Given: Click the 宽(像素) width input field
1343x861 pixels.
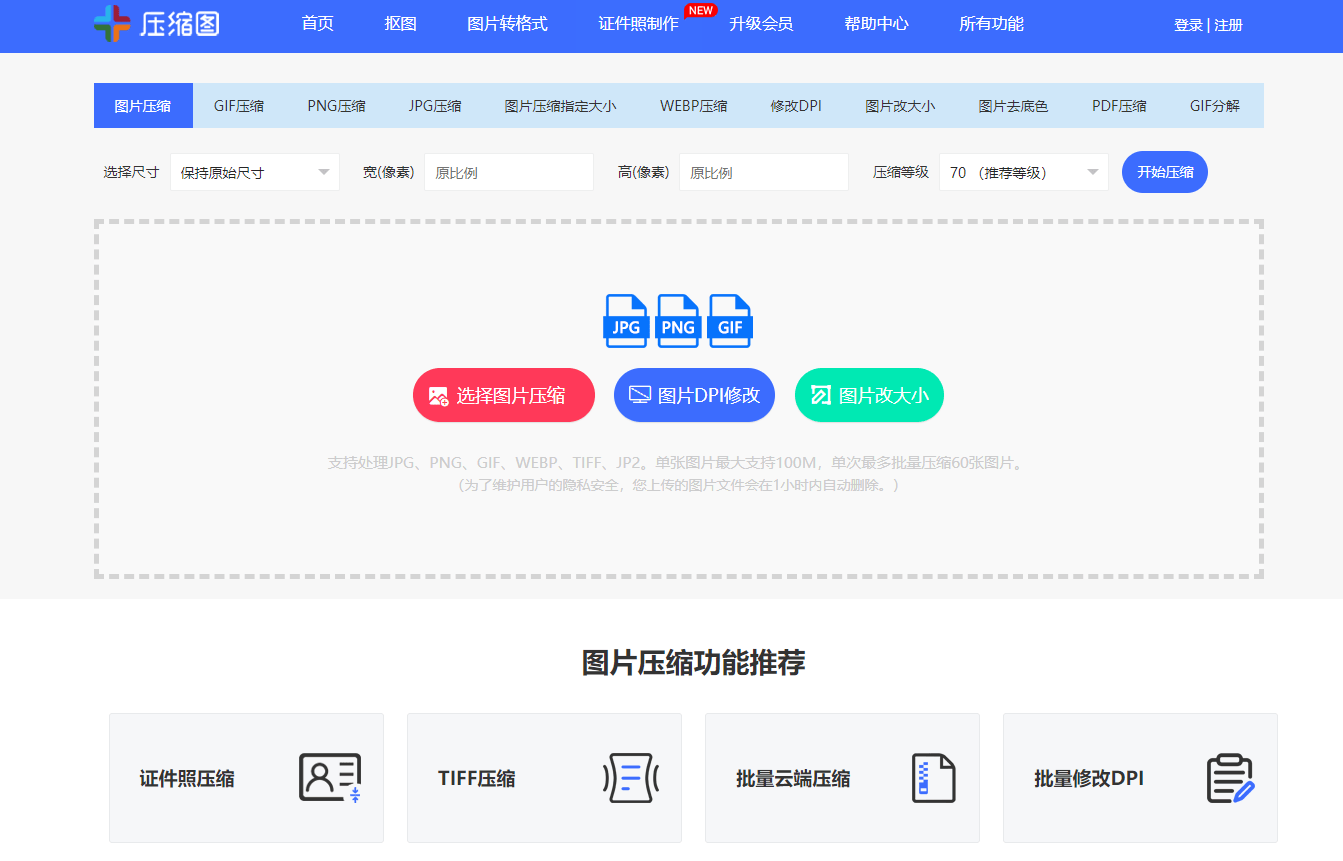Looking at the screenshot, I should 508,171.
